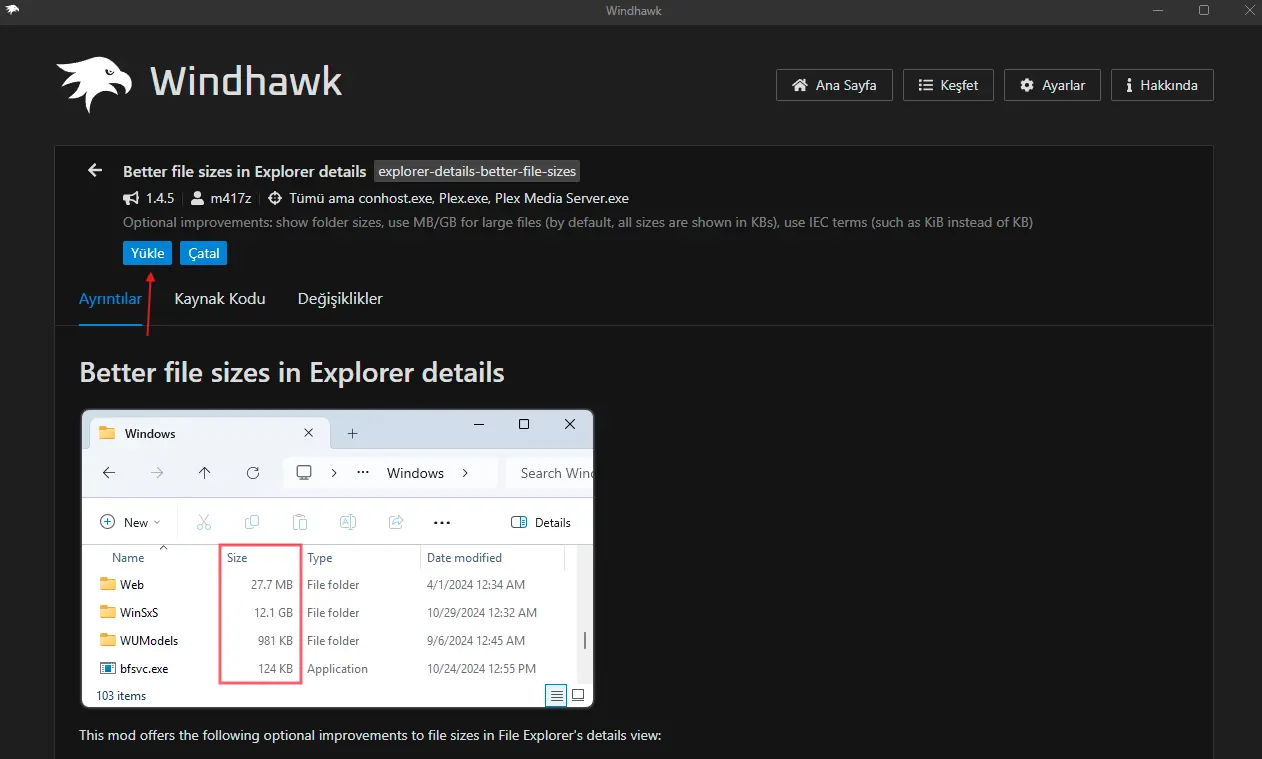Image resolution: width=1262 pixels, height=759 pixels.
Task: Click author name m417z
Action: 231,198
